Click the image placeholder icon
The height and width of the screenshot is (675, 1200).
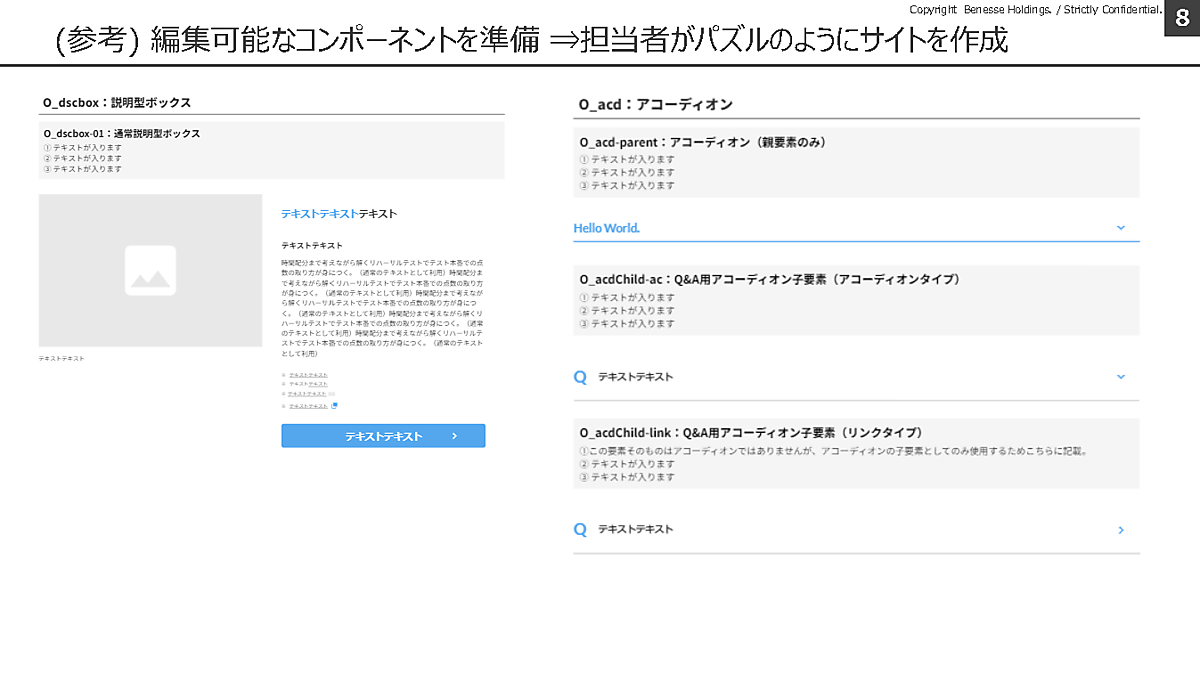150,270
